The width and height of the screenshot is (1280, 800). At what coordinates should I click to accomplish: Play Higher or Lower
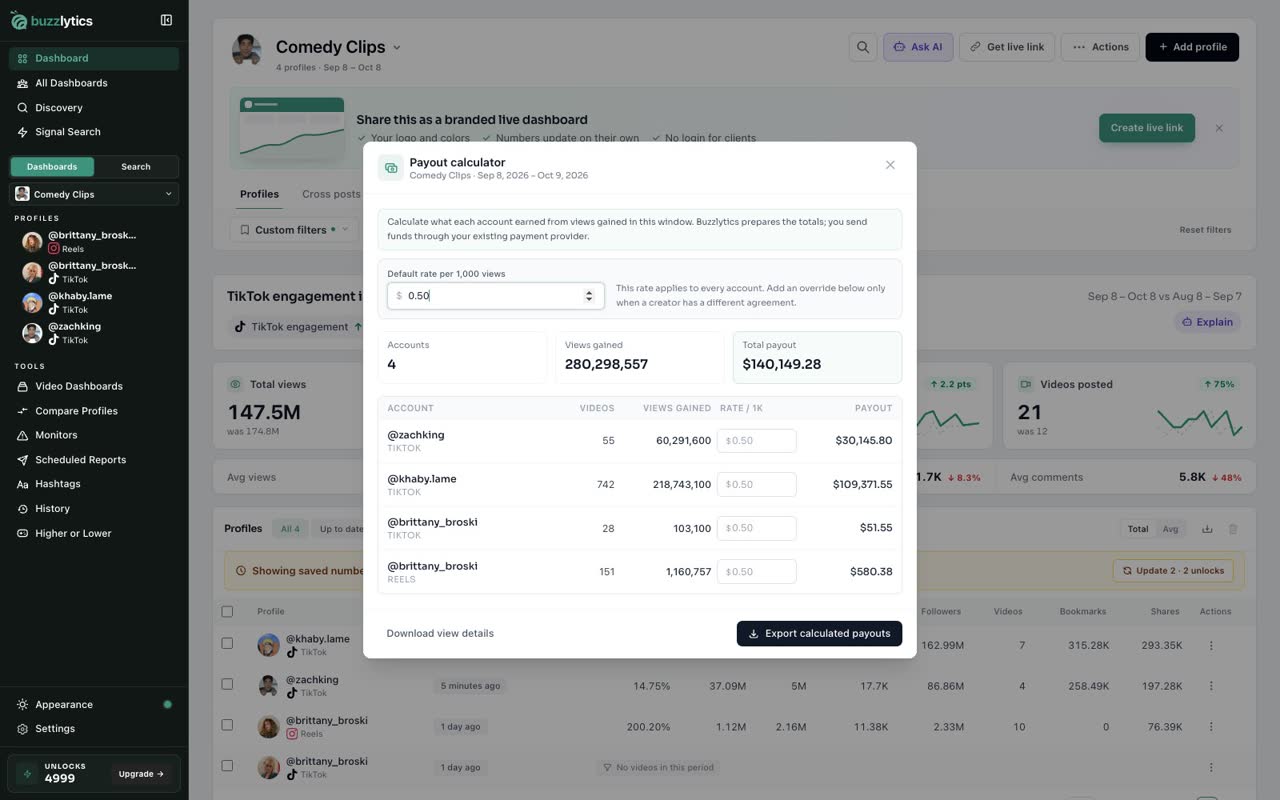(x=94, y=533)
